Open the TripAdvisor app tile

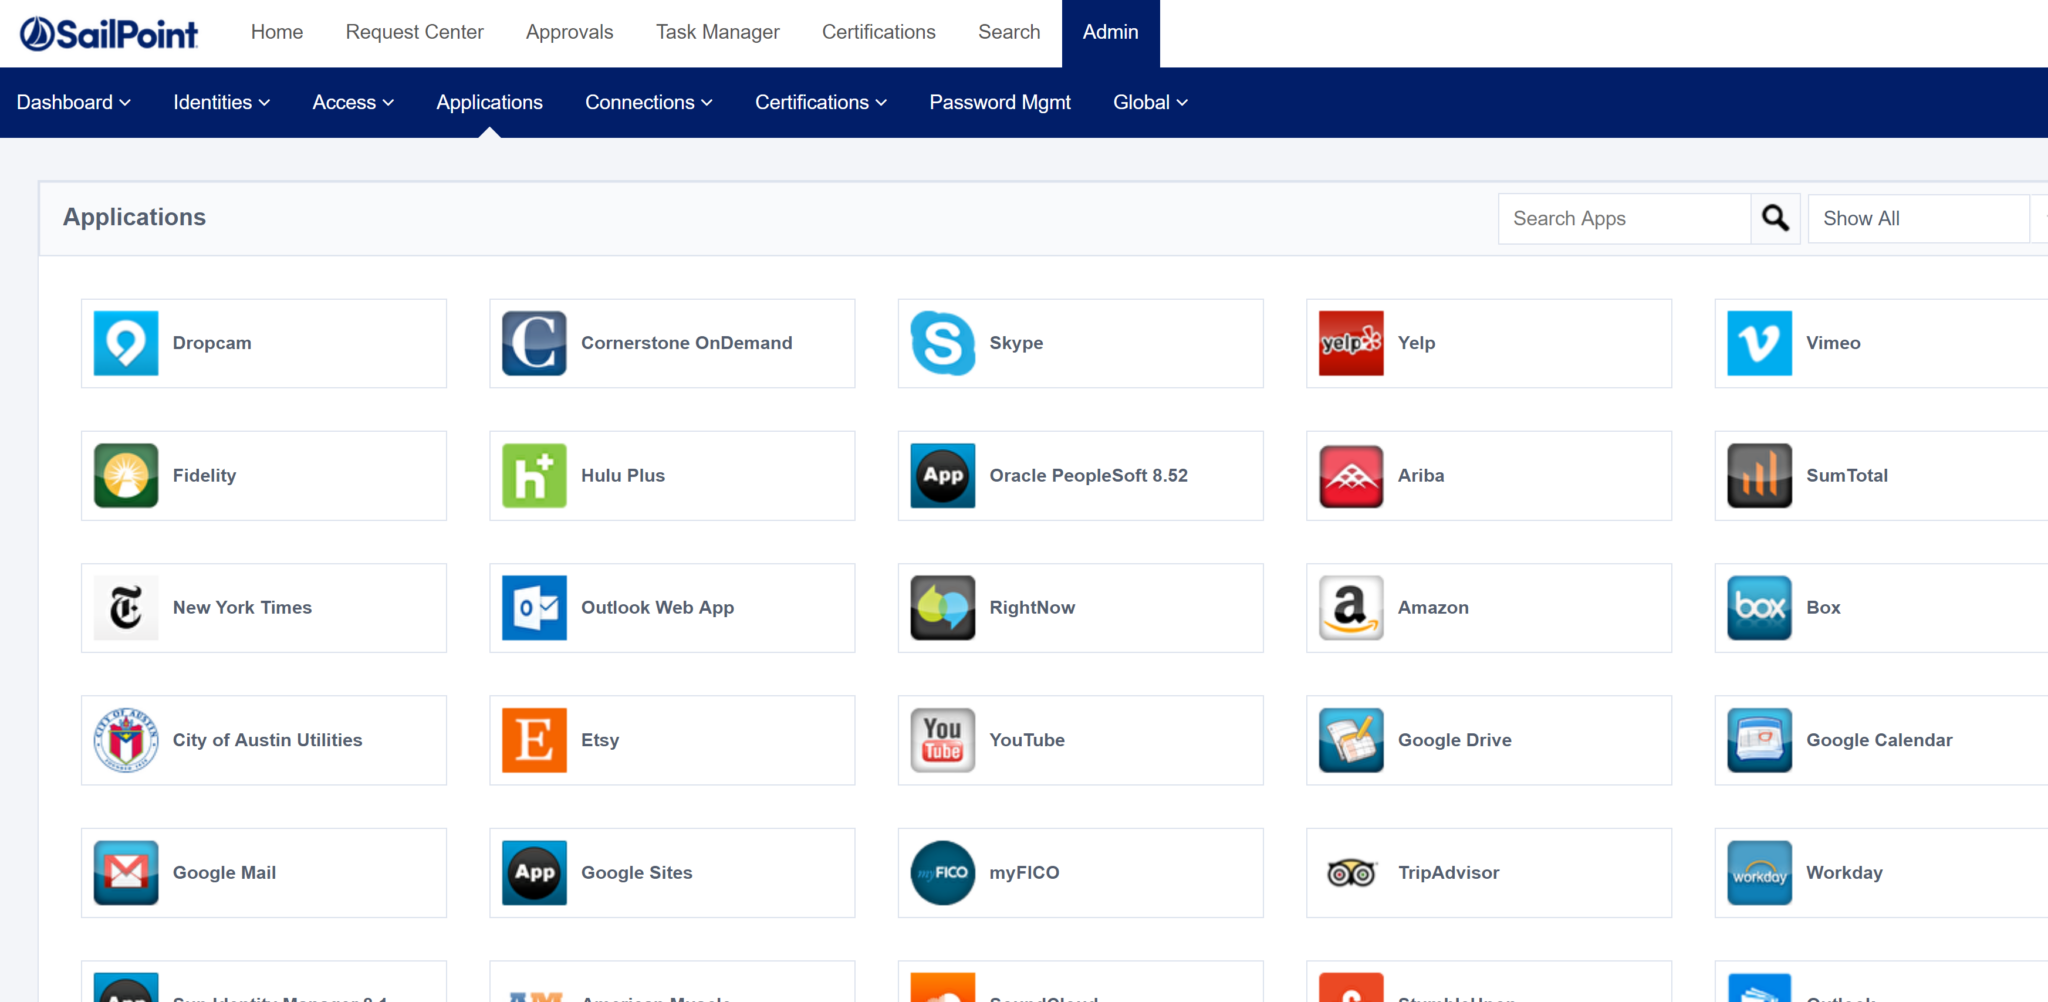(1487, 872)
